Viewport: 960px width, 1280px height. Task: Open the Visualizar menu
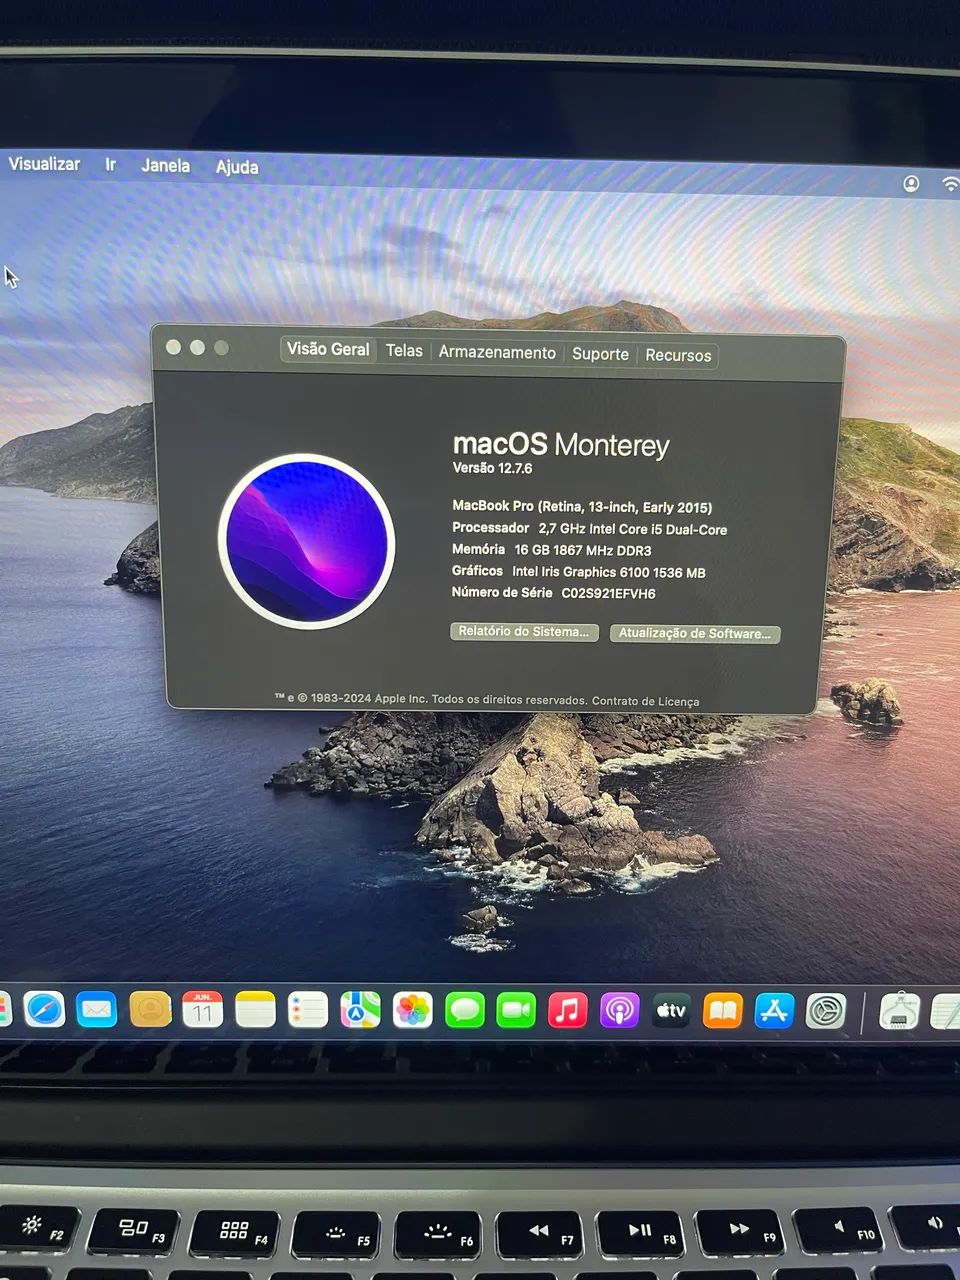[x=44, y=163]
